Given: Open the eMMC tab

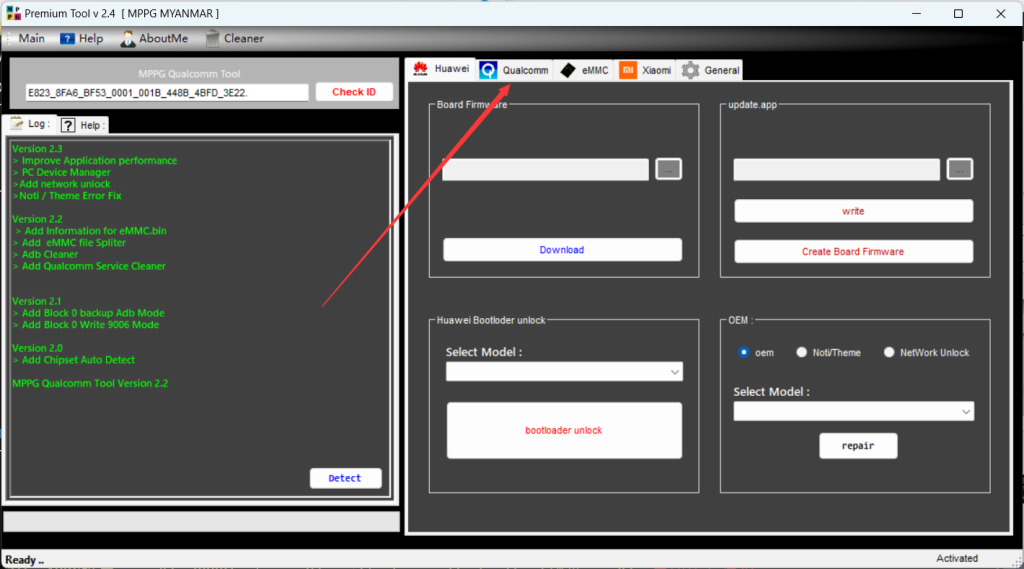Looking at the screenshot, I should pos(584,70).
